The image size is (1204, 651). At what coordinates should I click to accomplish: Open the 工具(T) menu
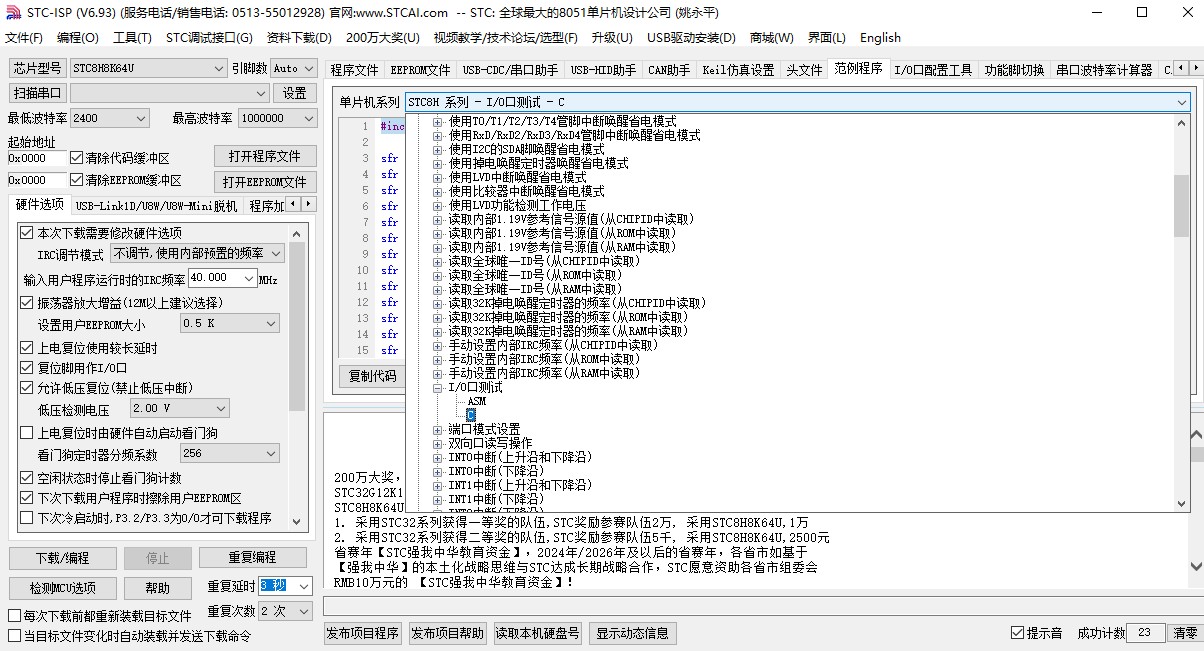(132, 38)
